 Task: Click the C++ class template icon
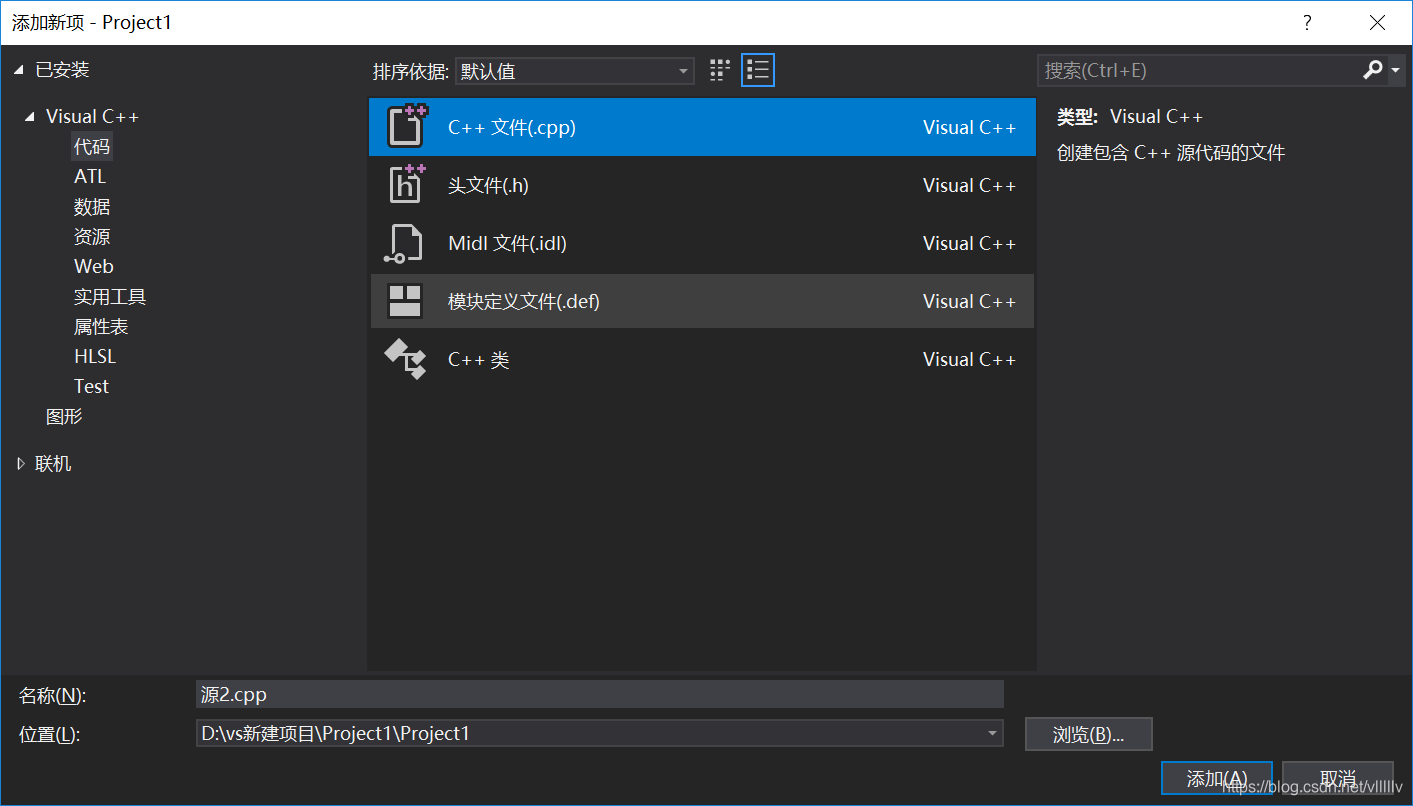pyautogui.click(x=406, y=359)
